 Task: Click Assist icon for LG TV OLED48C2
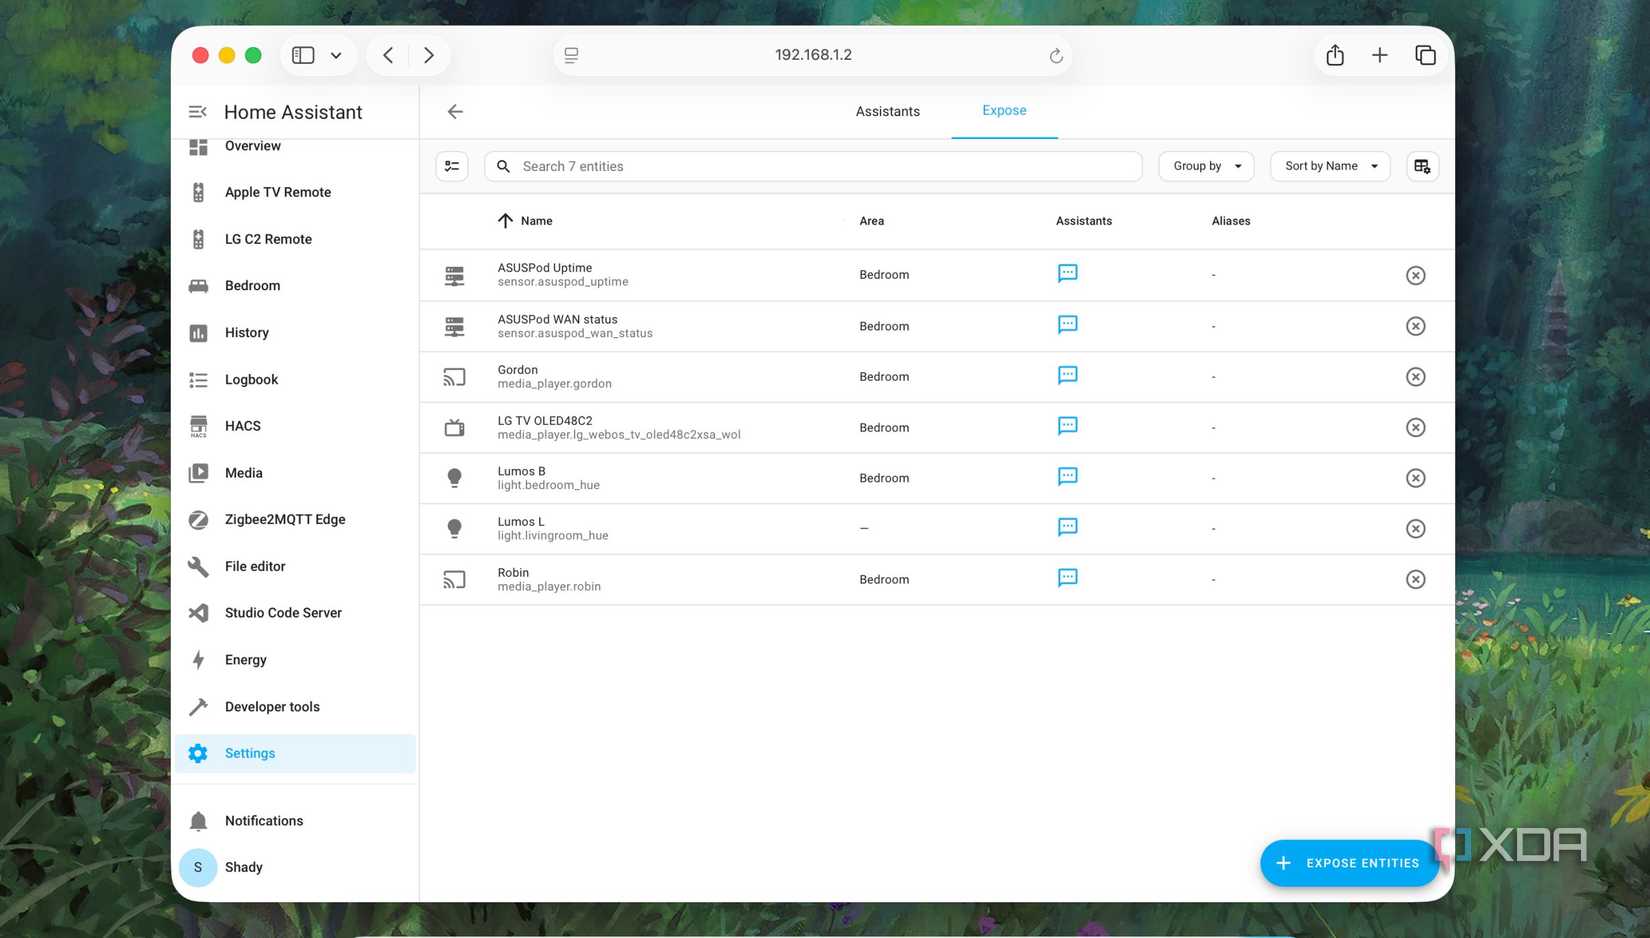(x=1068, y=427)
